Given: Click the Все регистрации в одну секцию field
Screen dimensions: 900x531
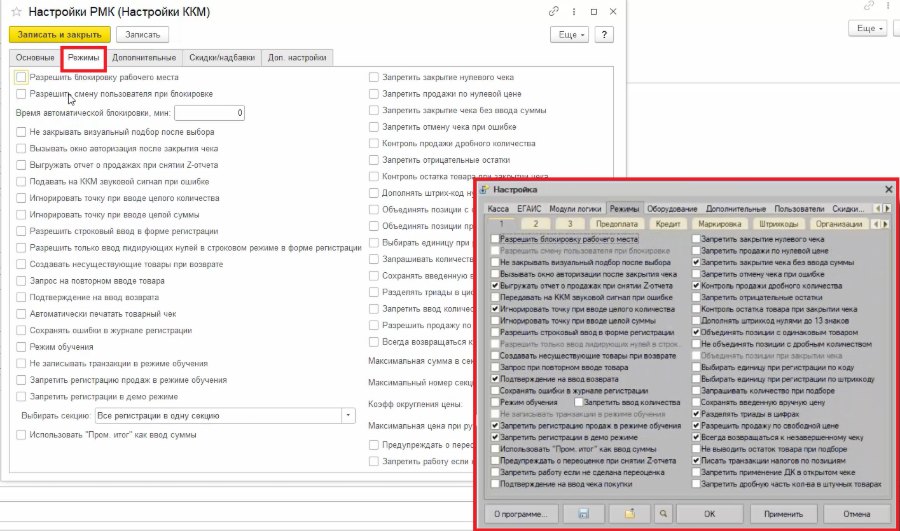Looking at the screenshot, I should click(x=218, y=416).
